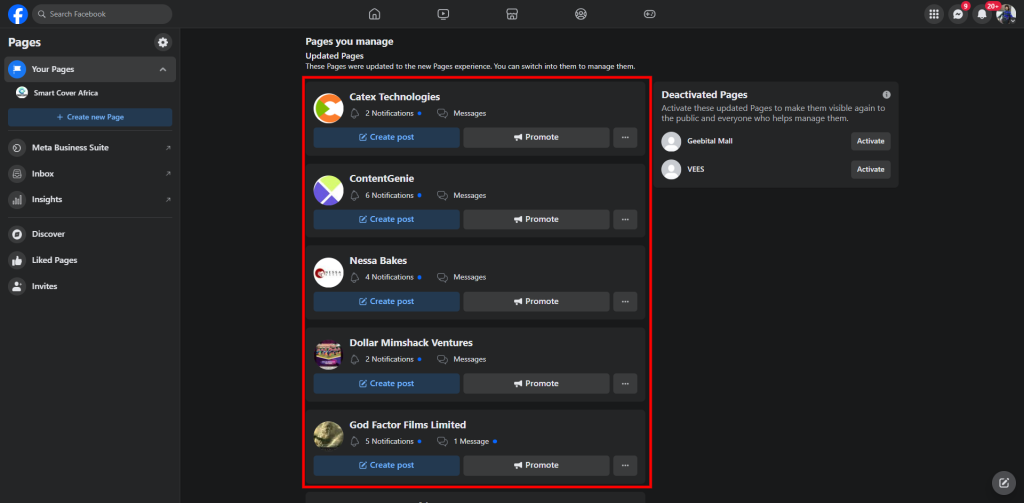The height and width of the screenshot is (503, 1024).
Task: Open Insights in the sidebar
Action: [x=90, y=199]
